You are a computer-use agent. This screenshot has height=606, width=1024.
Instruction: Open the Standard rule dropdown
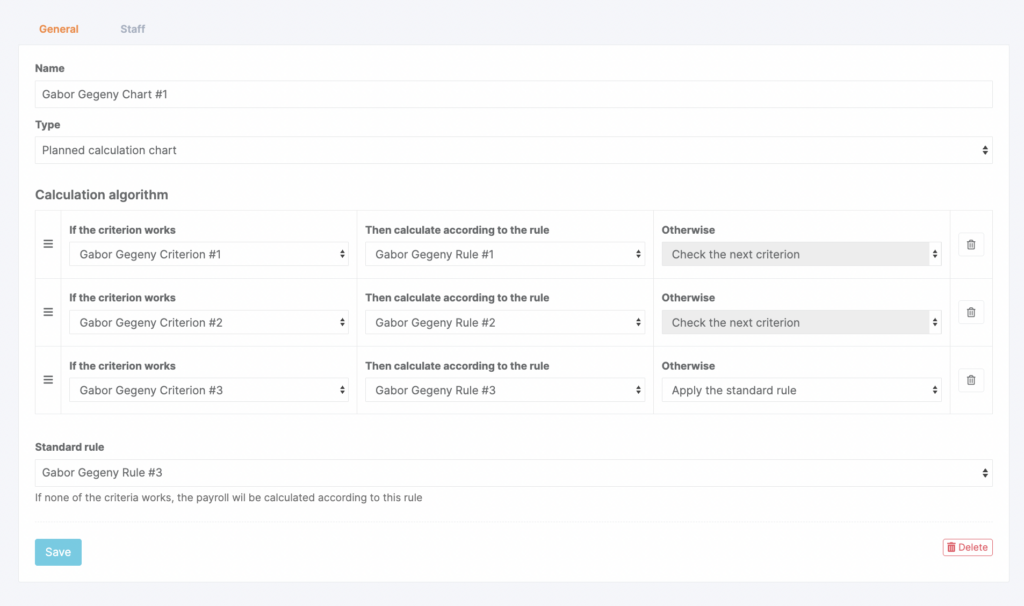point(513,473)
